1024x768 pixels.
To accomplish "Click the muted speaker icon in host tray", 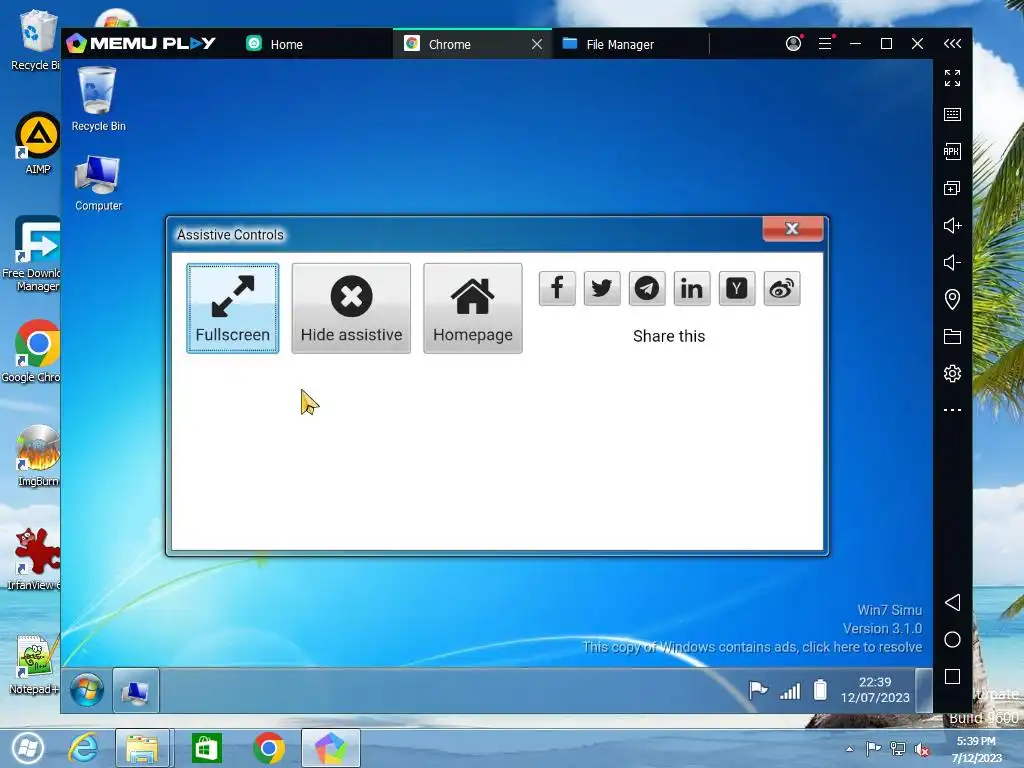I will pyautogui.click(x=922, y=749).
